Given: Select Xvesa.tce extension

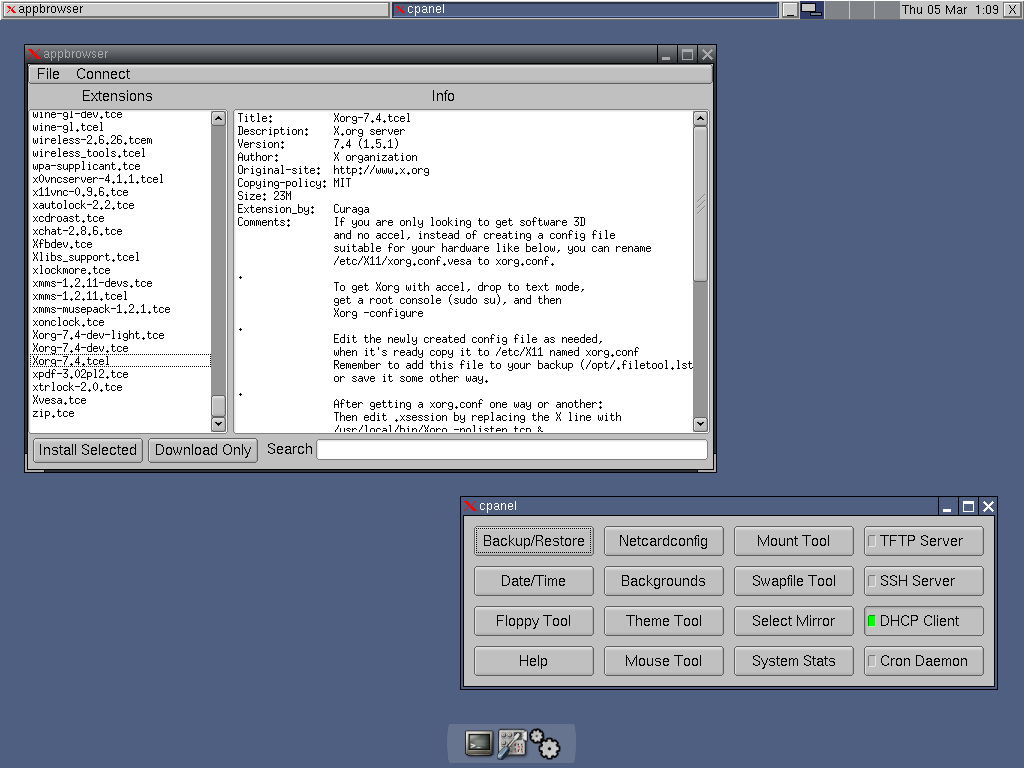Looking at the screenshot, I should click(x=121, y=400).
